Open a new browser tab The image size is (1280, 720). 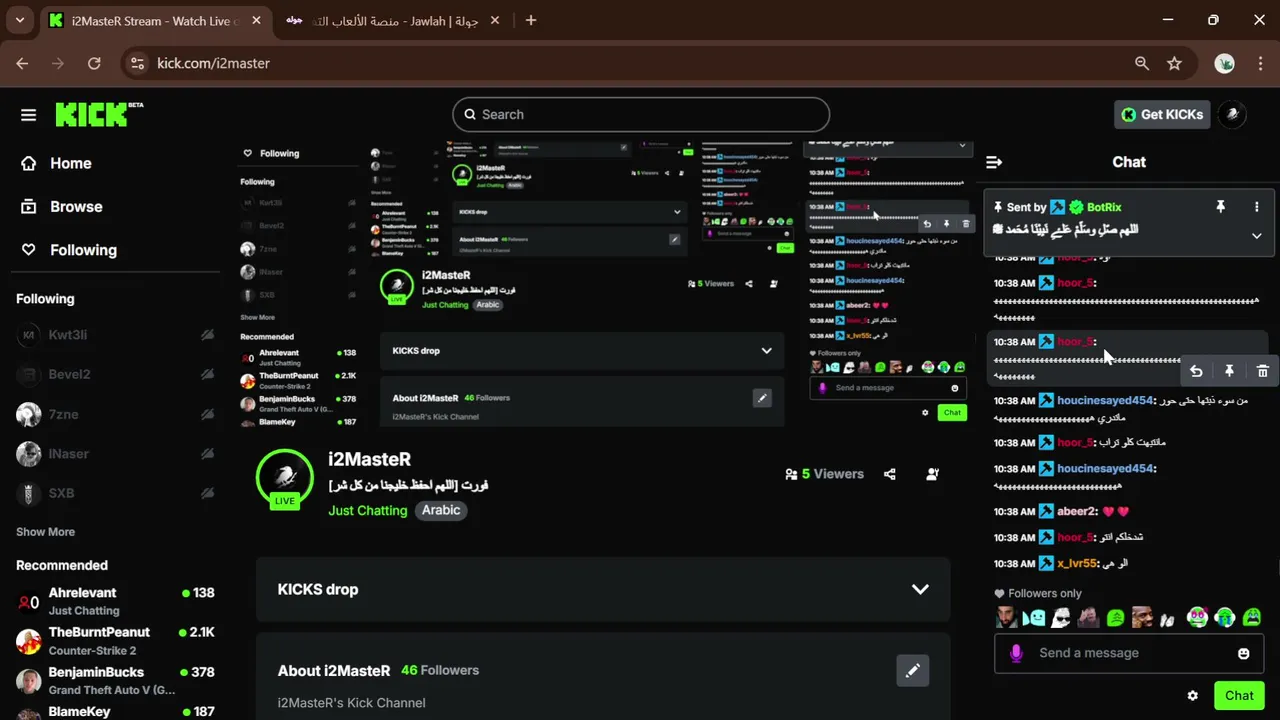coord(531,20)
